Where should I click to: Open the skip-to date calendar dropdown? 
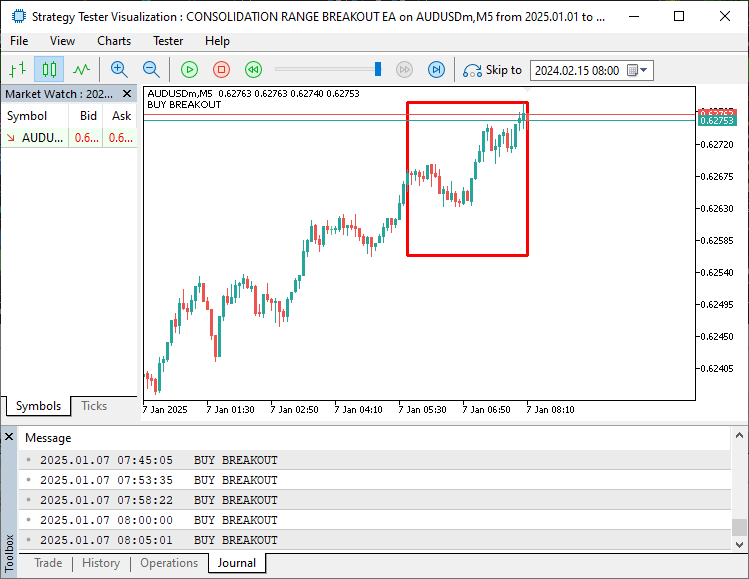pyautogui.click(x=643, y=70)
